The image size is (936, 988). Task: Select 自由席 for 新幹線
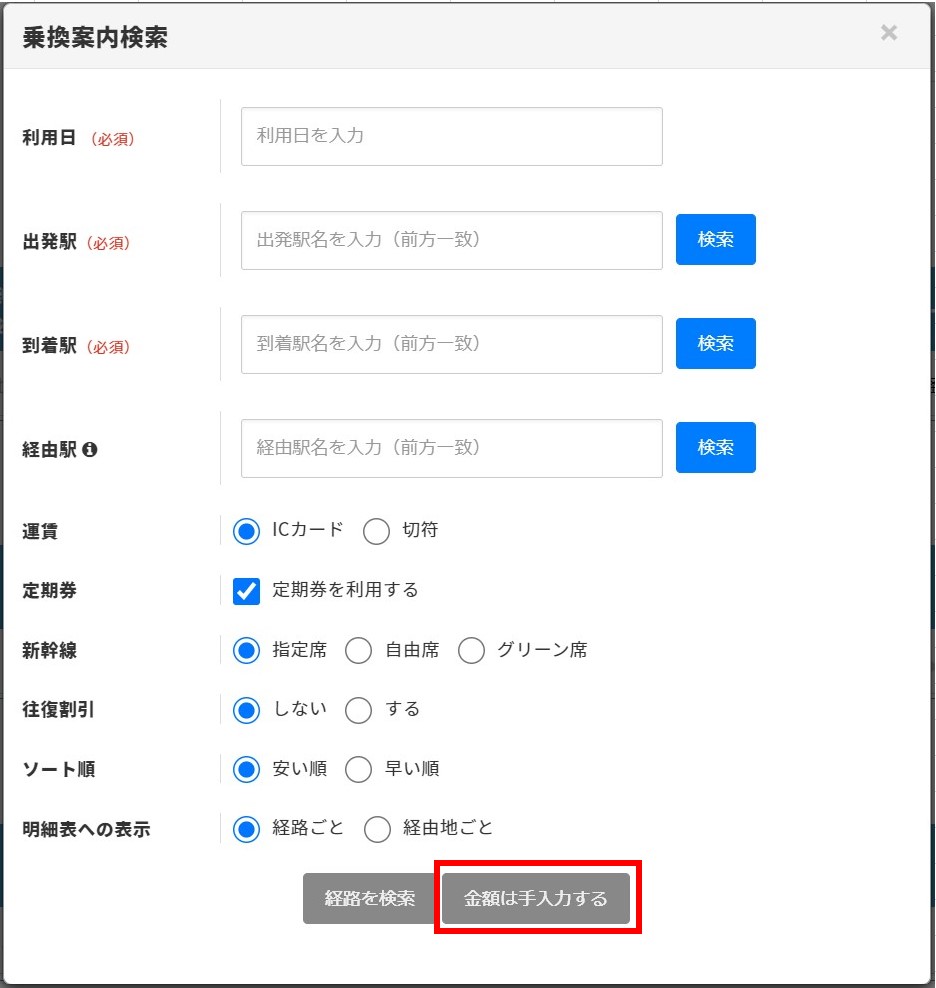(x=358, y=650)
